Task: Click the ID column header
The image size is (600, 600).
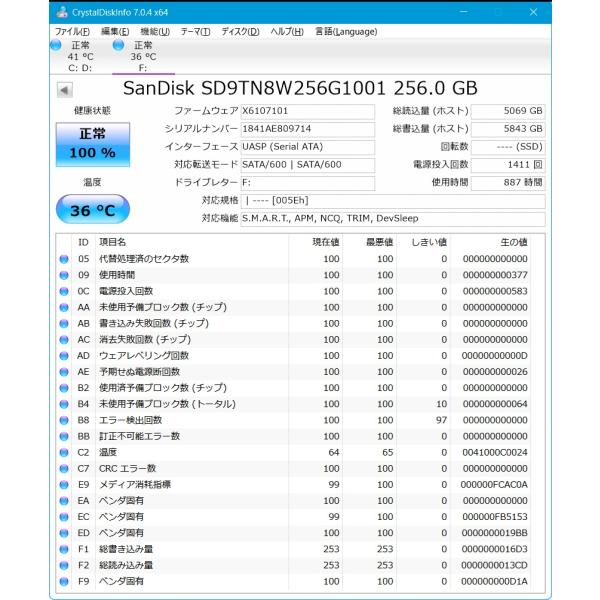Action: (x=83, y=242)
